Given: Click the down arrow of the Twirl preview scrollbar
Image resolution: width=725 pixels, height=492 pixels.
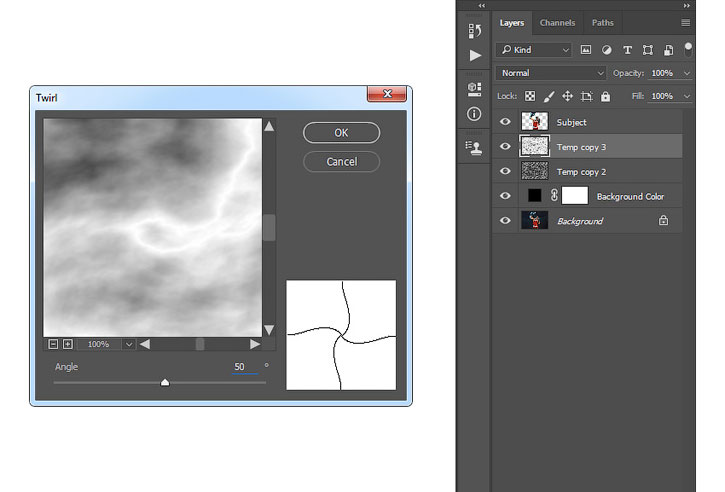Looking at the screenshot, I should (x=269, y=330).
